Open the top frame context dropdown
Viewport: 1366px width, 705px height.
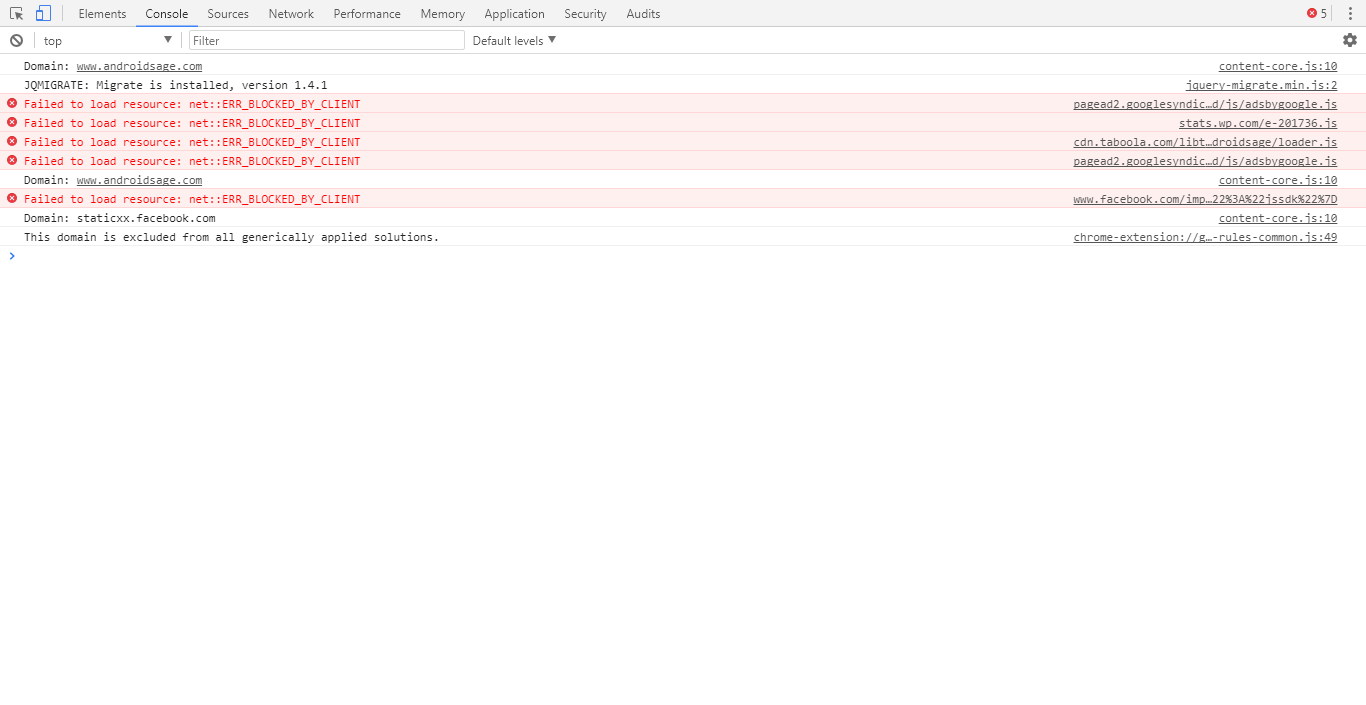click(x=105, y=40)
